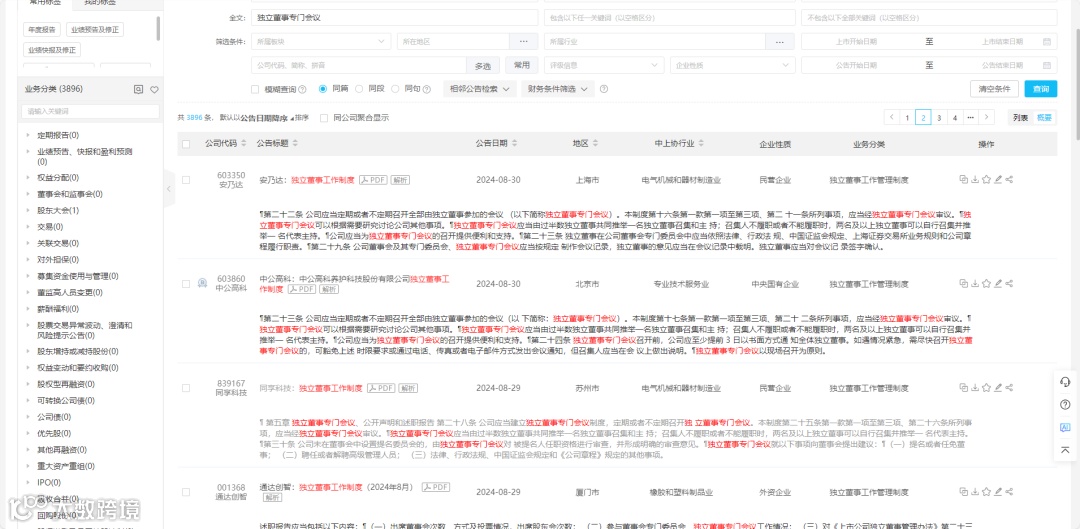Open the 评级信息 dropdown

(x=603, y=65)
